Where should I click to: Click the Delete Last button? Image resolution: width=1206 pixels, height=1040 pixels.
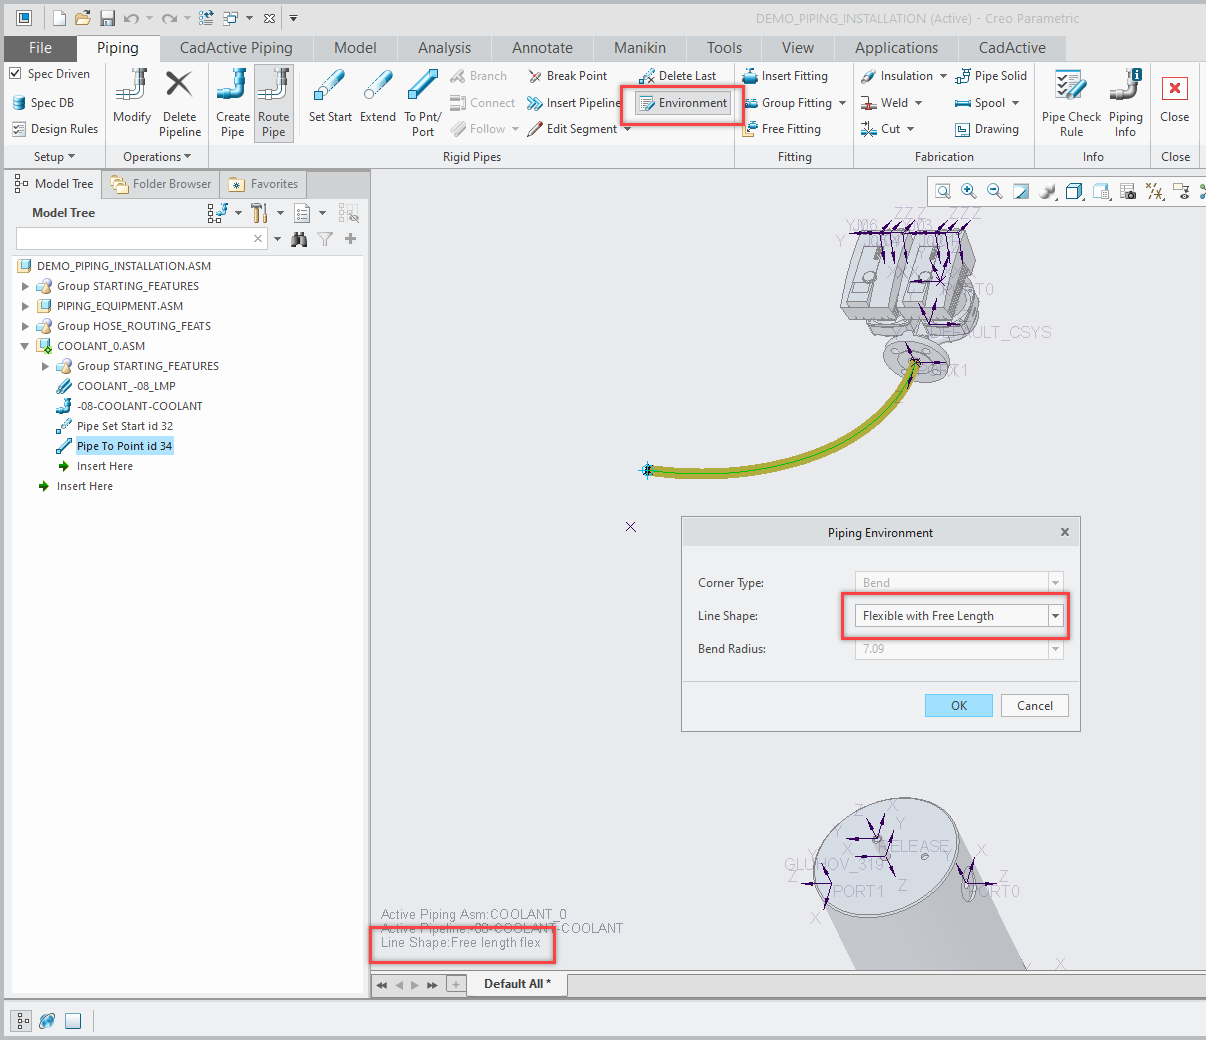pos(677,76)
